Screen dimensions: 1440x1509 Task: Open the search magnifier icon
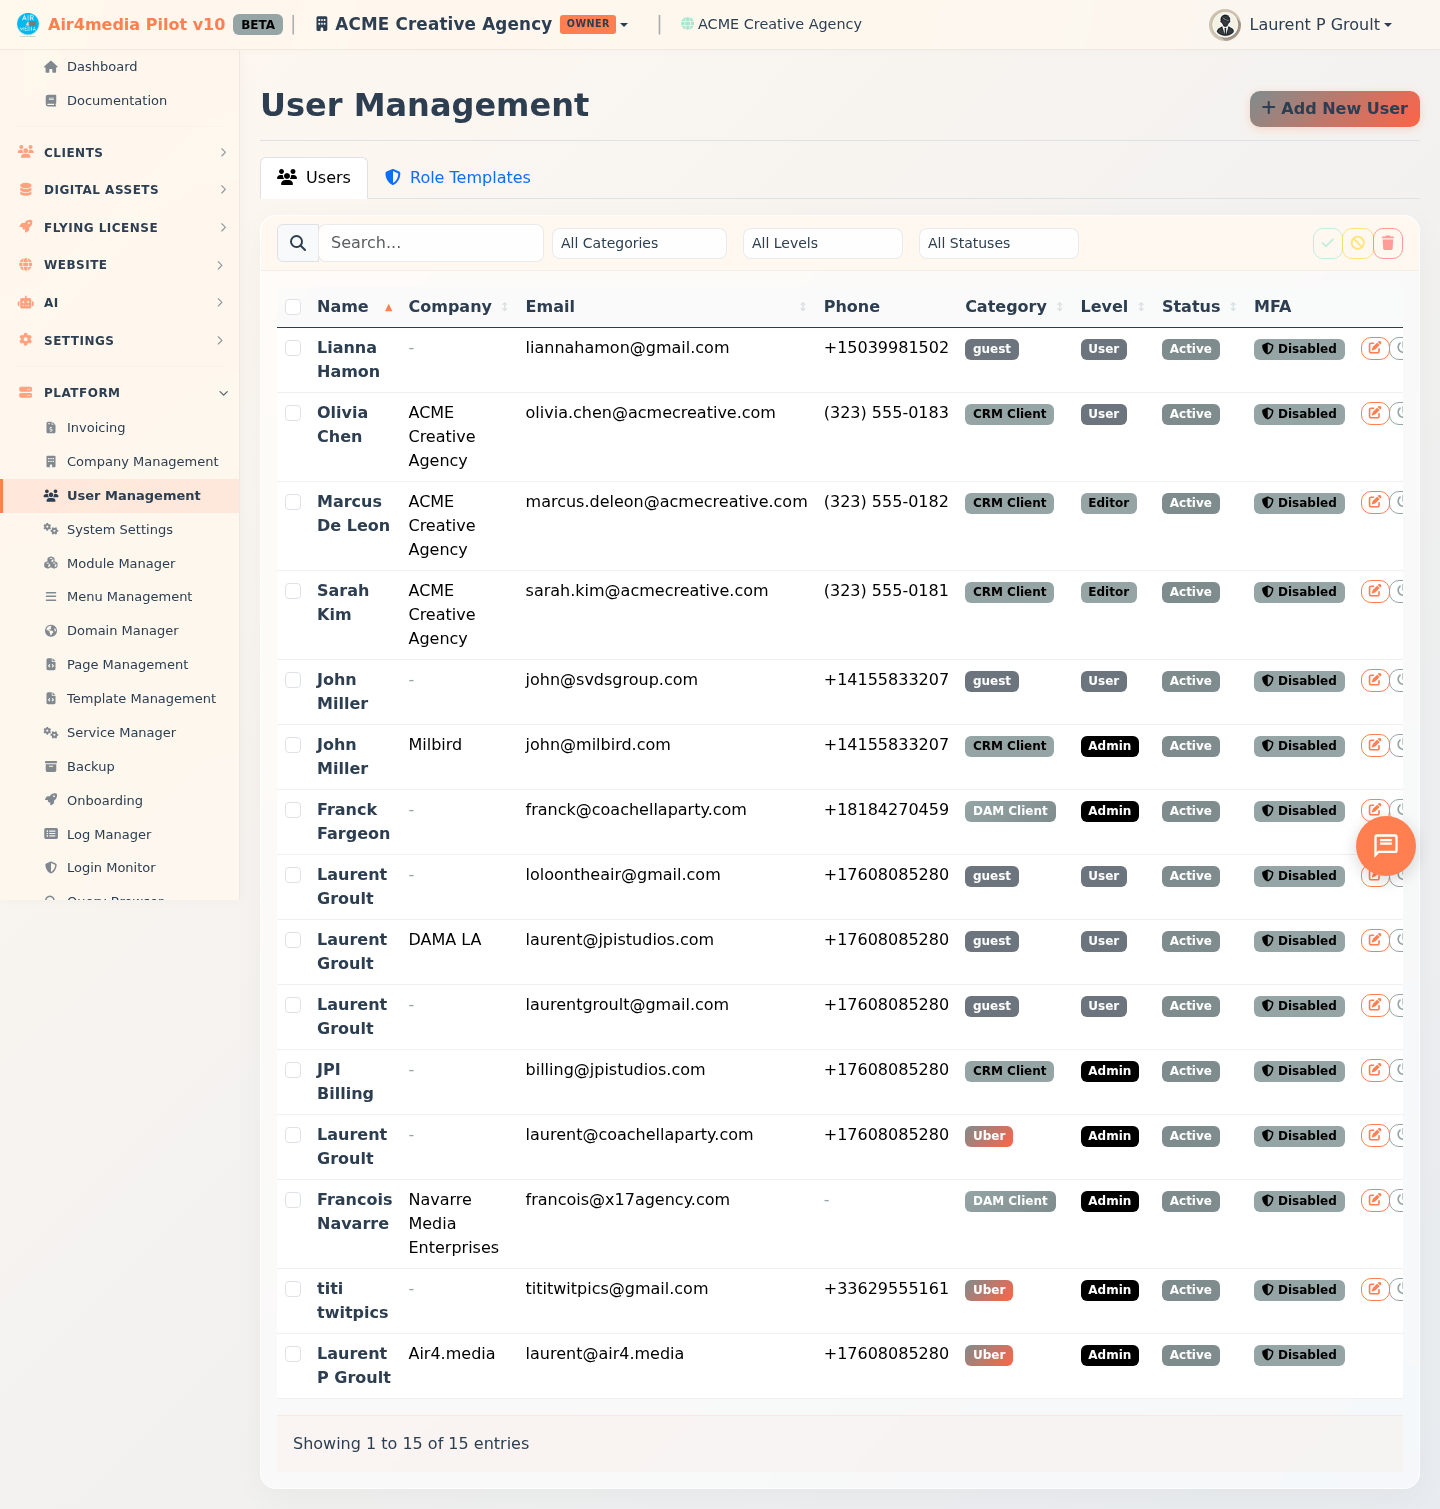point(297,243)
